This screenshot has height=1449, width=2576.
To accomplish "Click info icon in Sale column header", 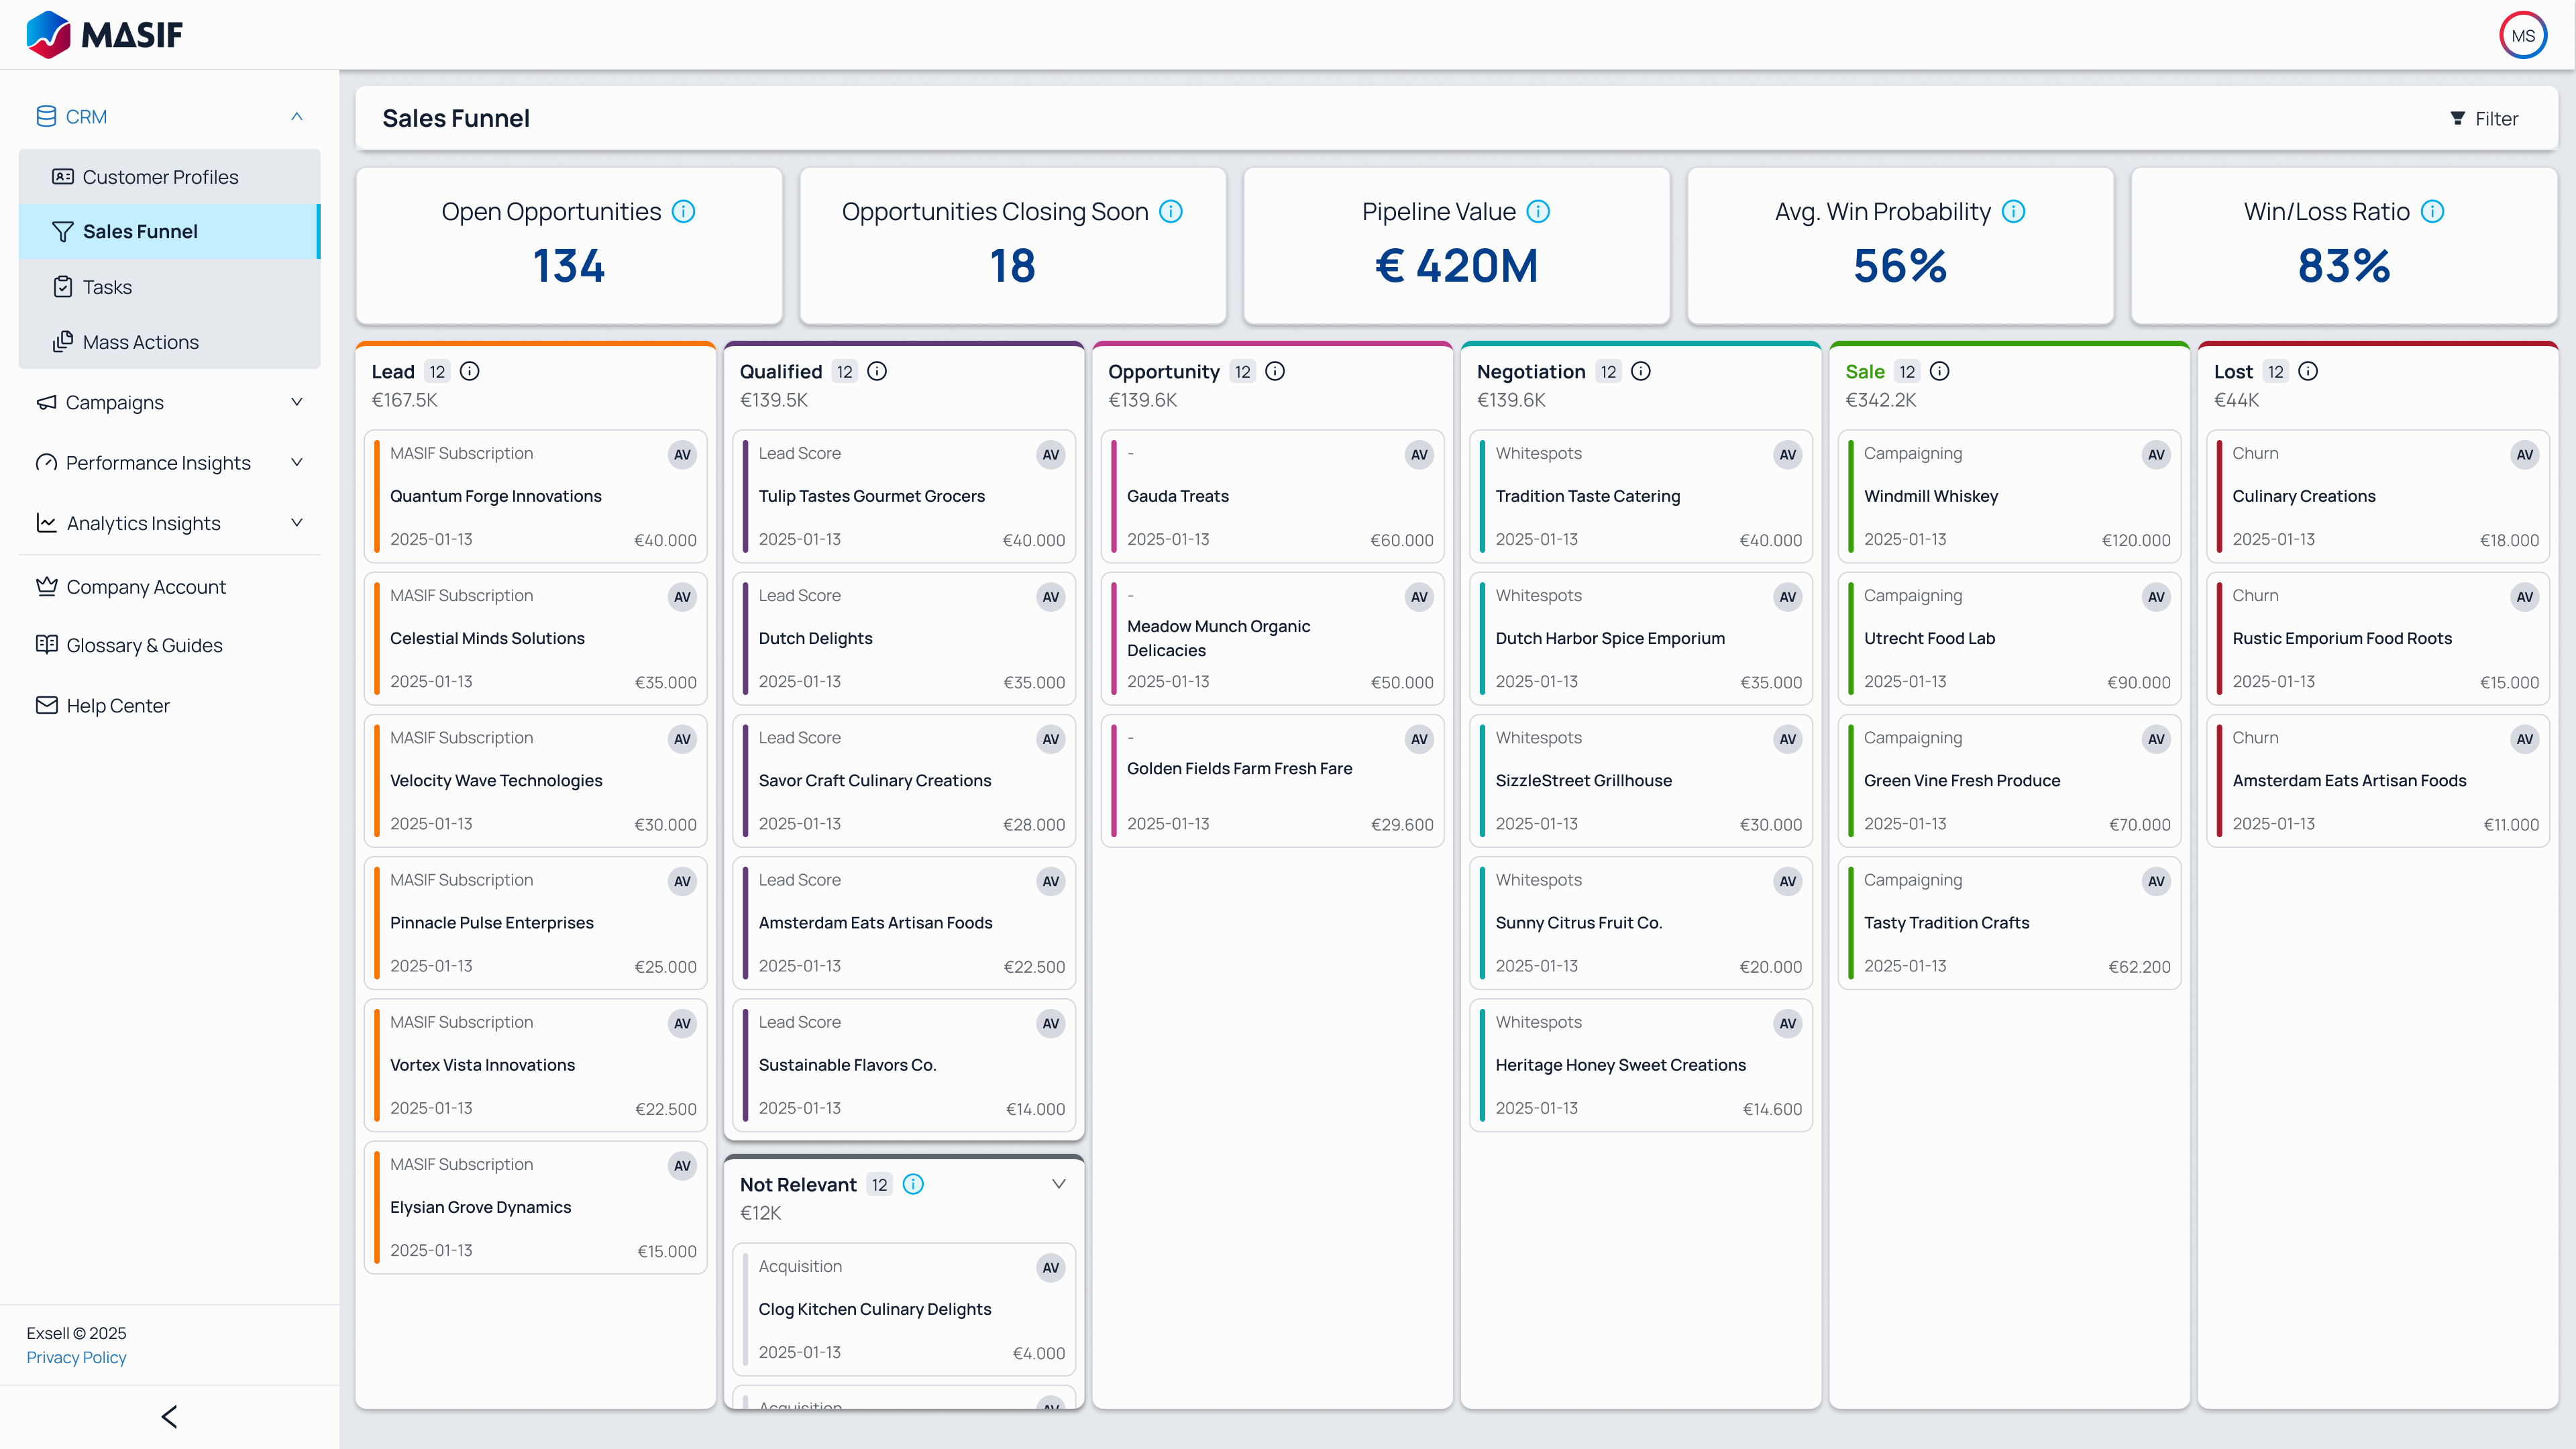I will (1939, 372).
